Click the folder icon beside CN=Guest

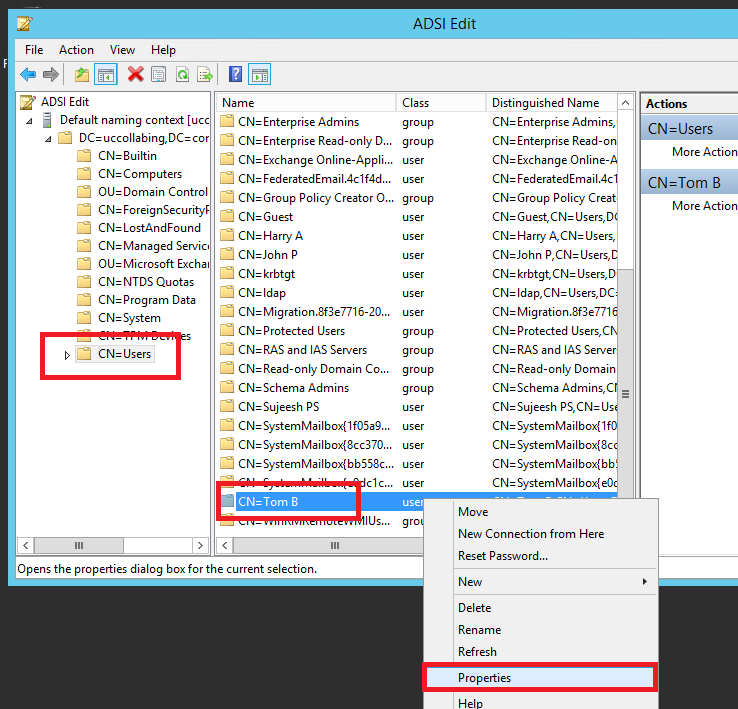[x=227, y=217]
